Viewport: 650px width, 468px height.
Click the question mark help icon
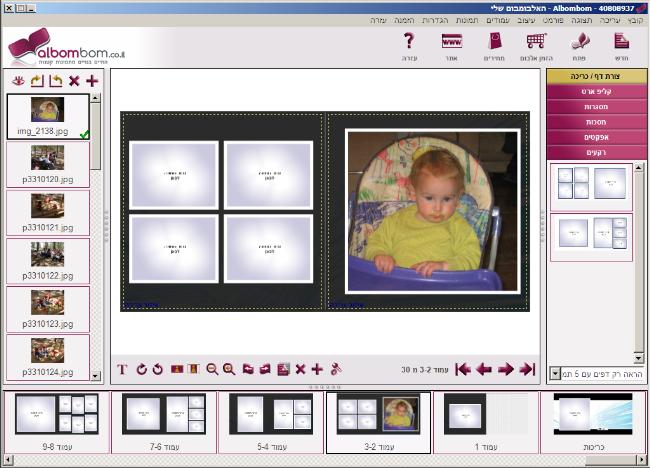(408, 46)
